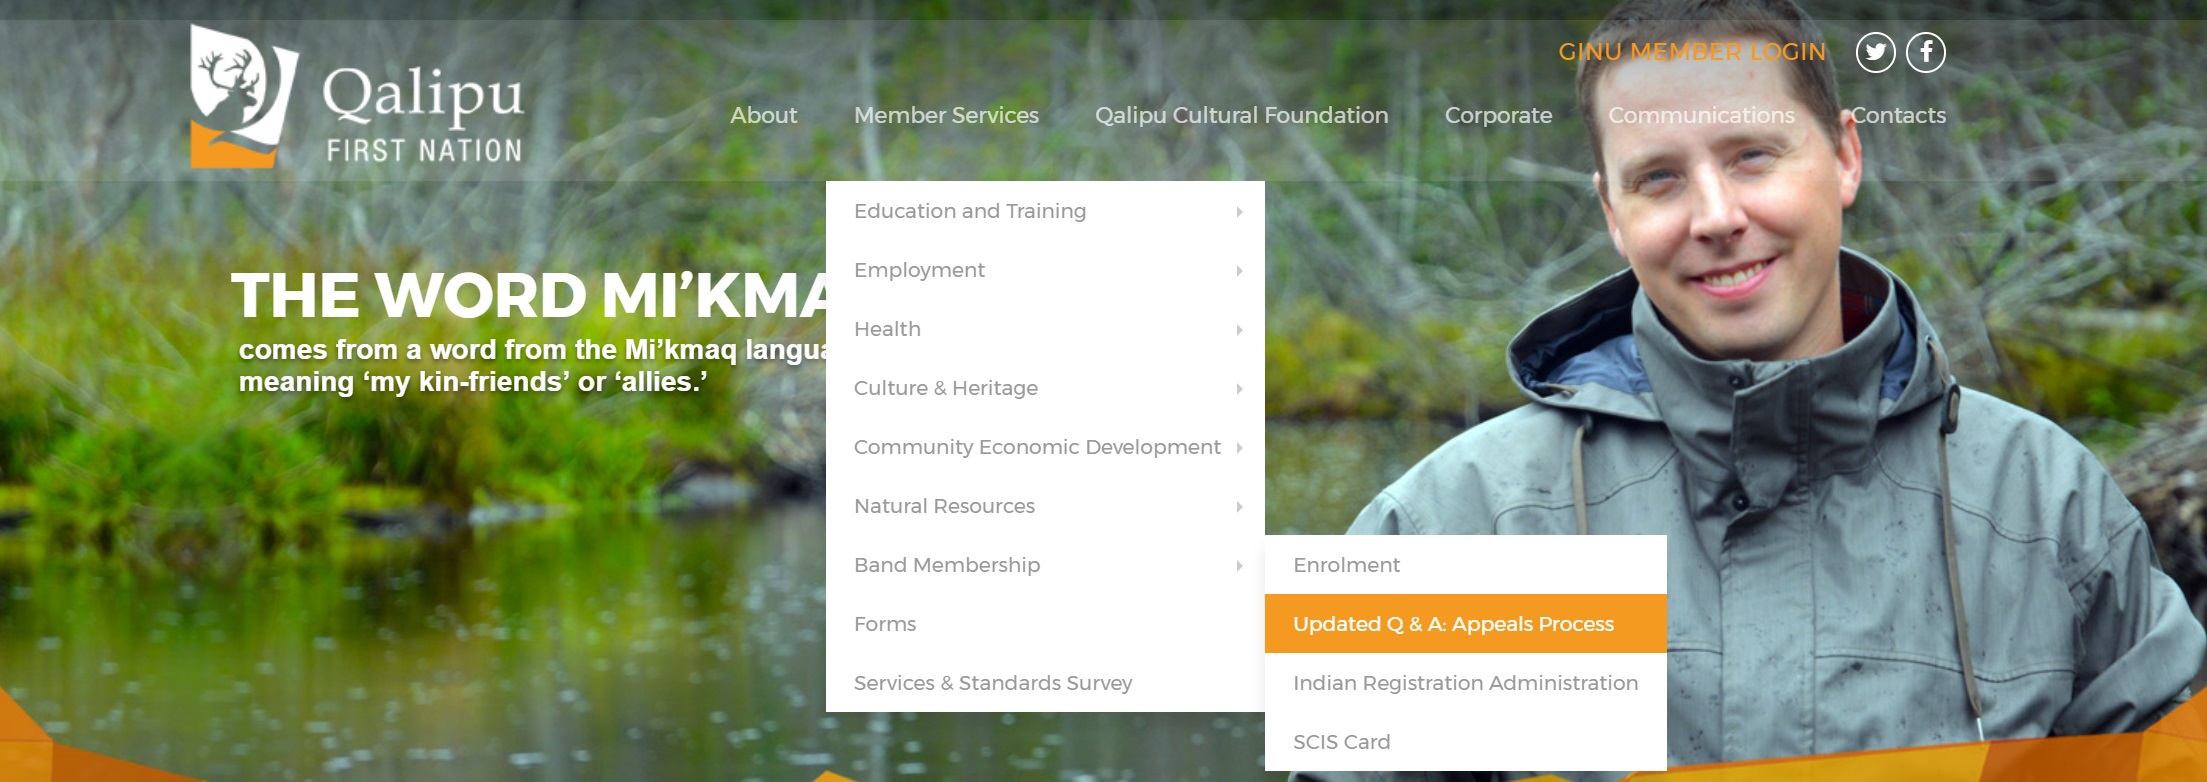Expand the Culture & Heritage submenu arrow
Screen dimensions: 2207x782
pyautogui.click(x=1239, y=389)
